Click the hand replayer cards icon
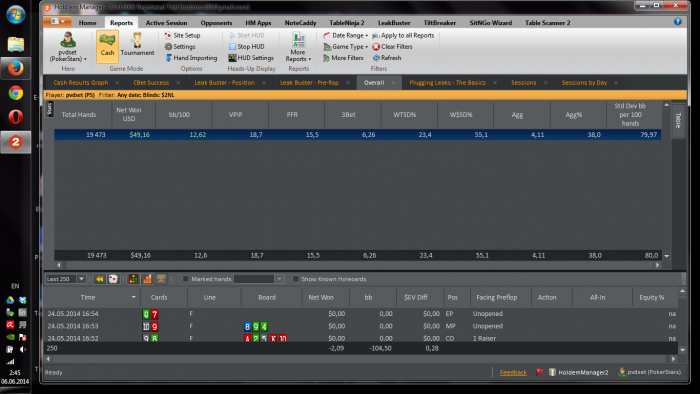The height and width of the screenshot is (394, 700). coord(113,279)
